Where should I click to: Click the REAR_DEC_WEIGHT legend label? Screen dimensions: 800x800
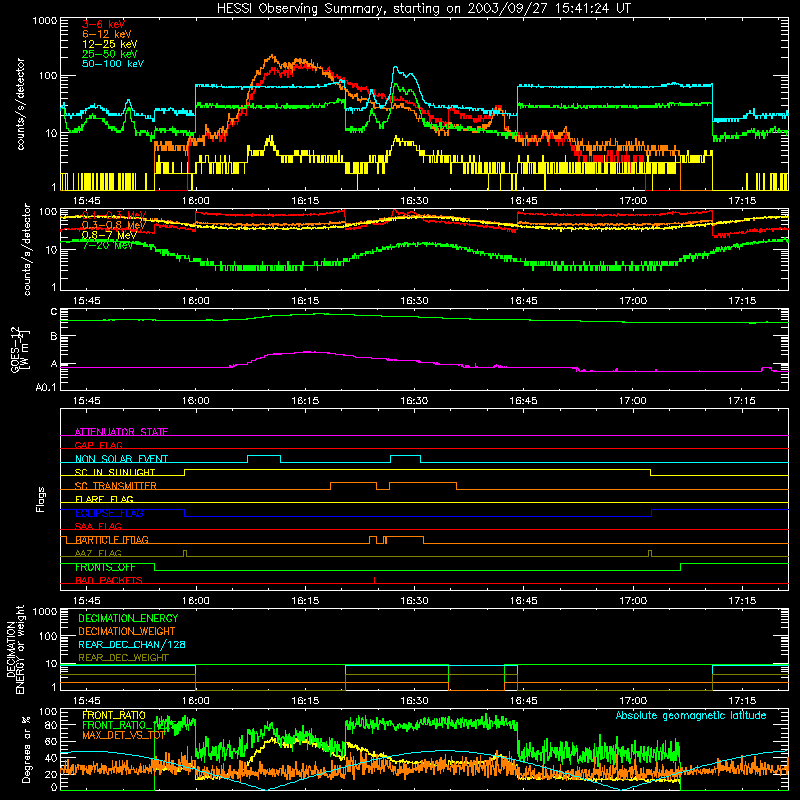click(123, 658)
